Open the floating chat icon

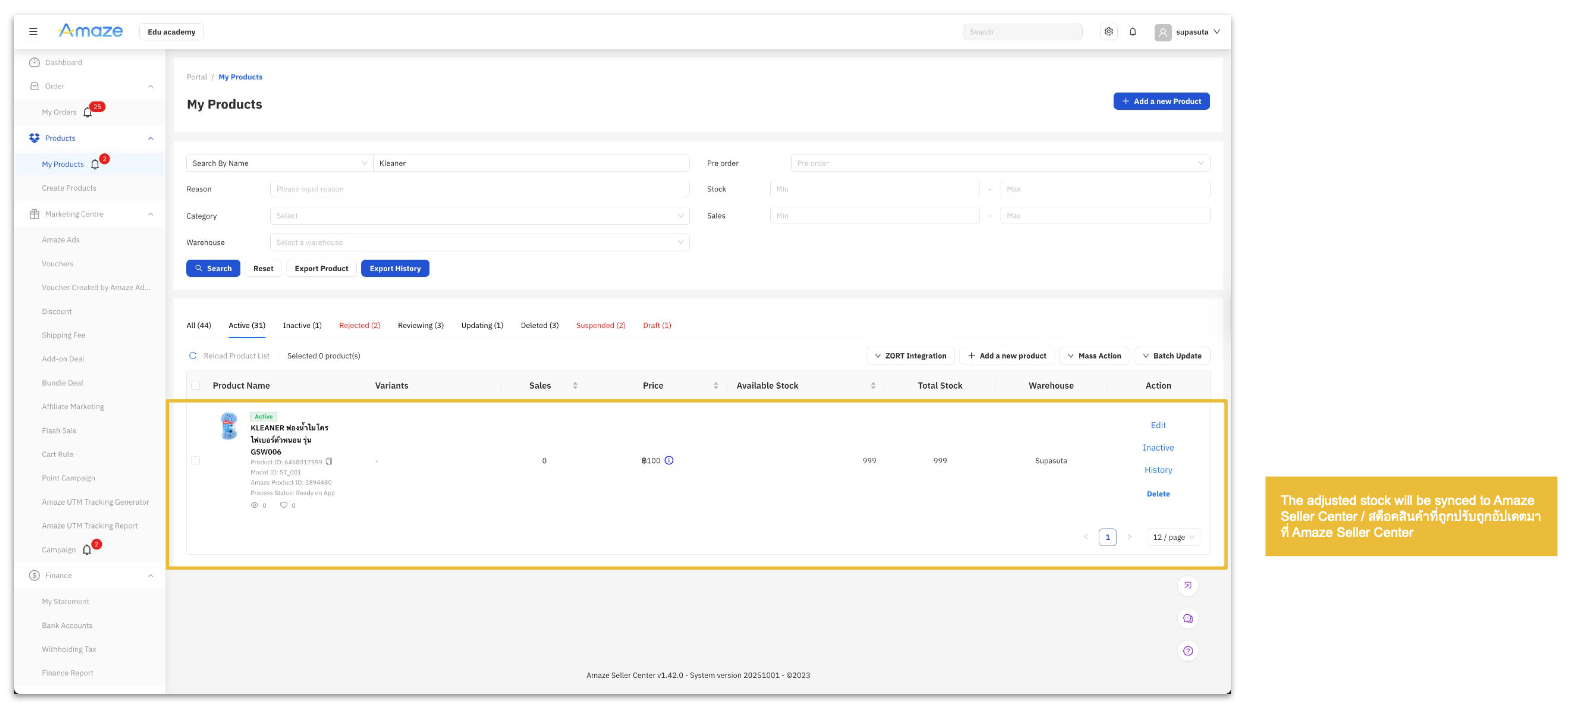pos(1188,619)
